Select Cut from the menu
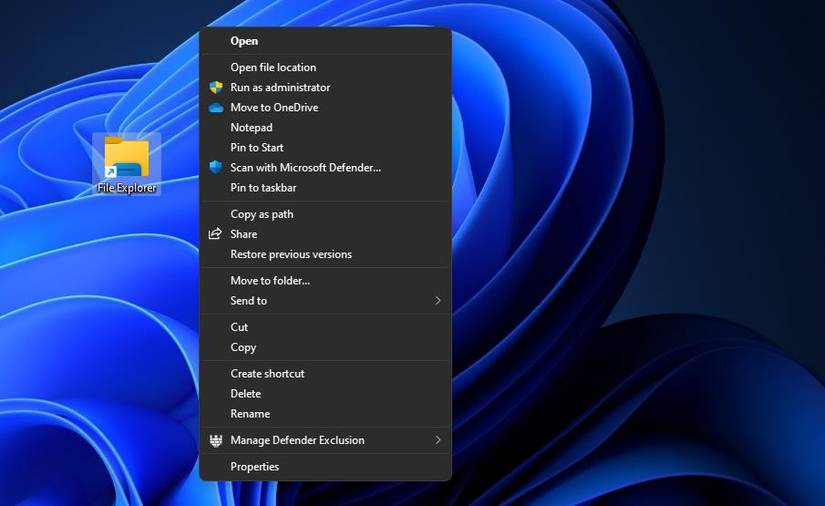The width and height of the screenshot is (825, 506). point(325,327)
